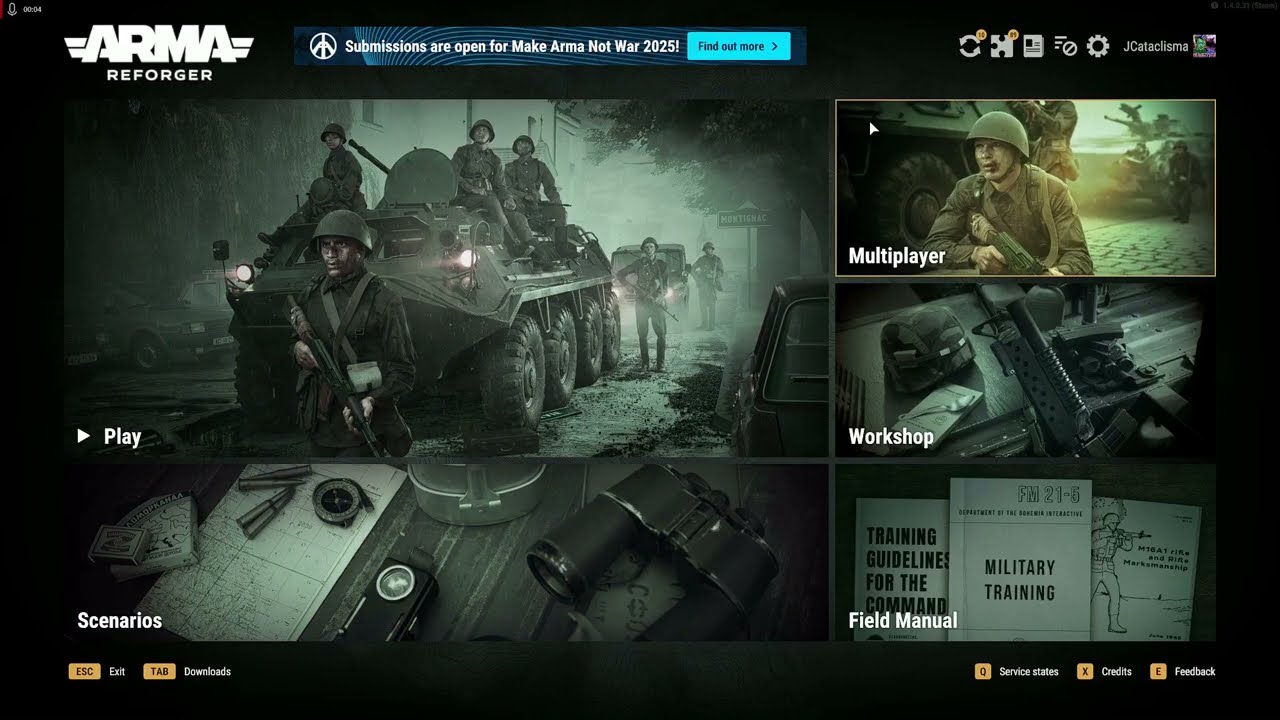This screenshot has width=1280, height=720.
Task: Click the TAB key hint badge
Action: [x=159, y=672]
